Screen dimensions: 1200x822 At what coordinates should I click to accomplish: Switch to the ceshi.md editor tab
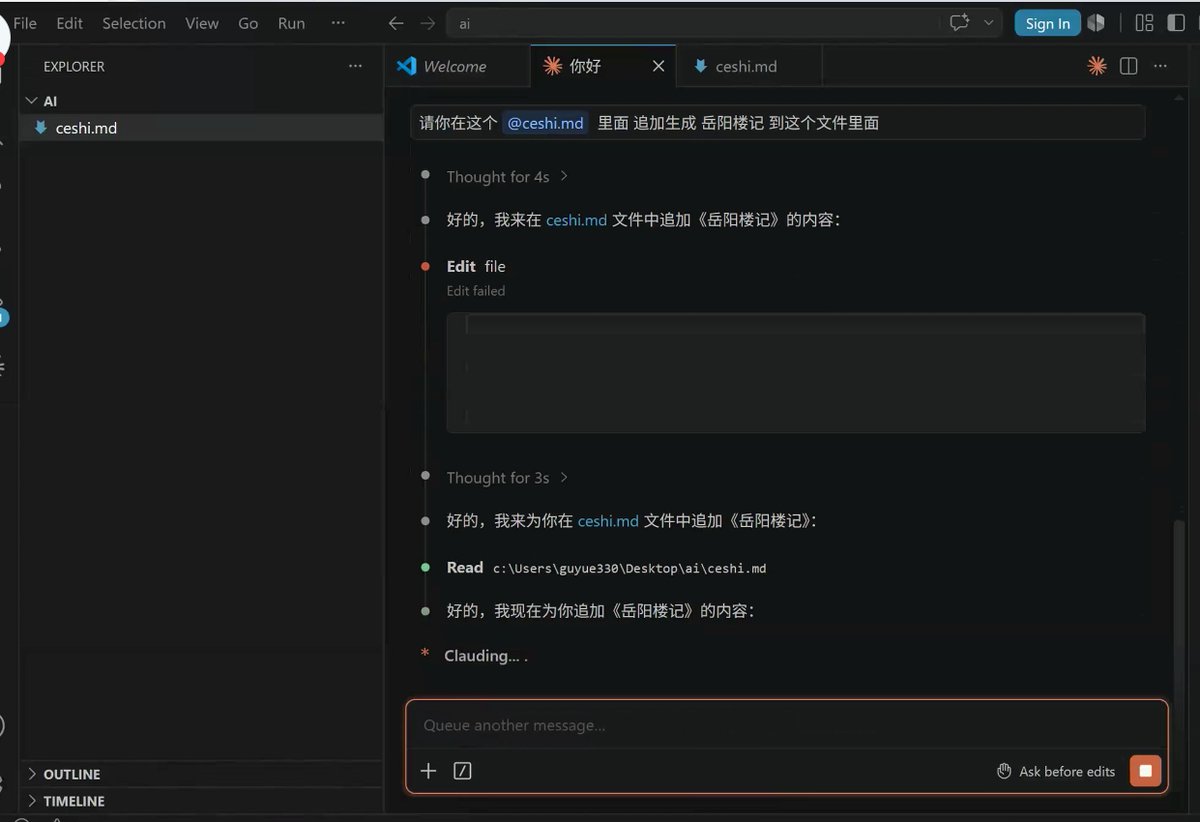(747, 66)
